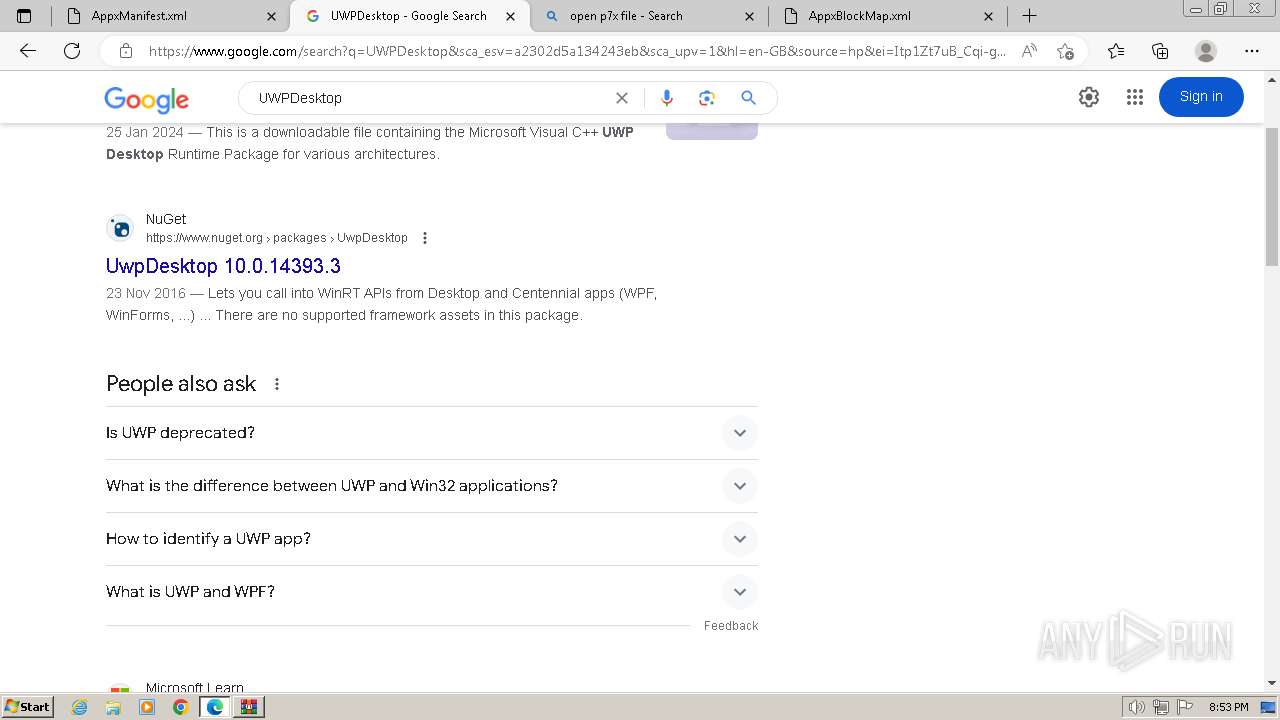The height and width of the screenshot is (720, 1280).
Task: Go to Google home via logo
Action: (x=146, y=99)
